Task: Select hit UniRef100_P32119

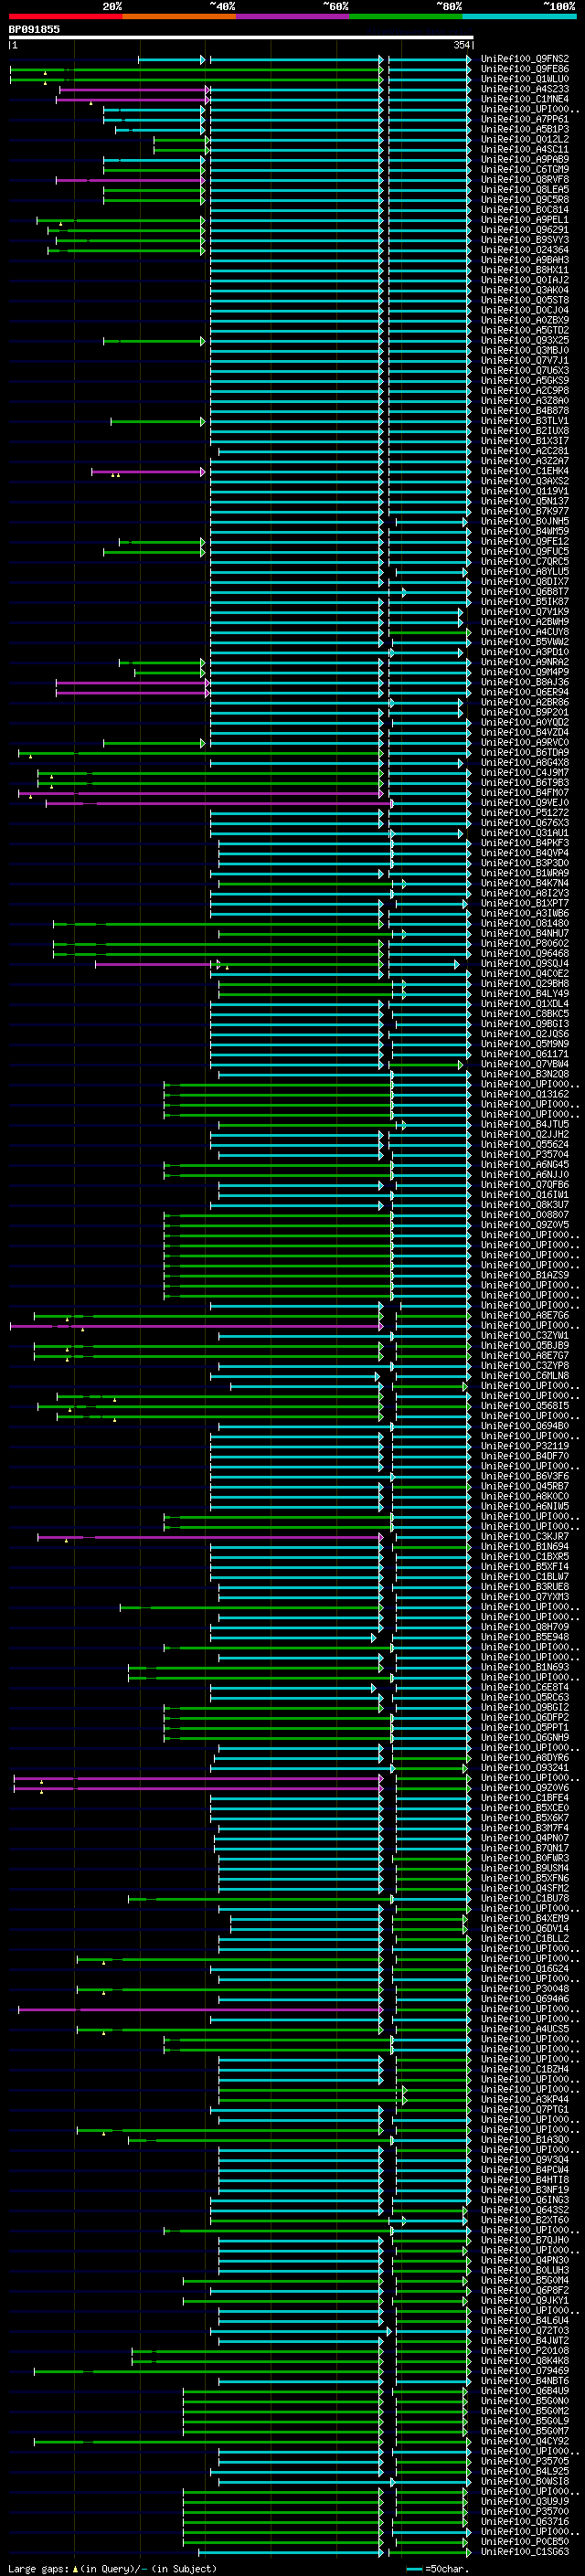Action: click(524, 1446)
